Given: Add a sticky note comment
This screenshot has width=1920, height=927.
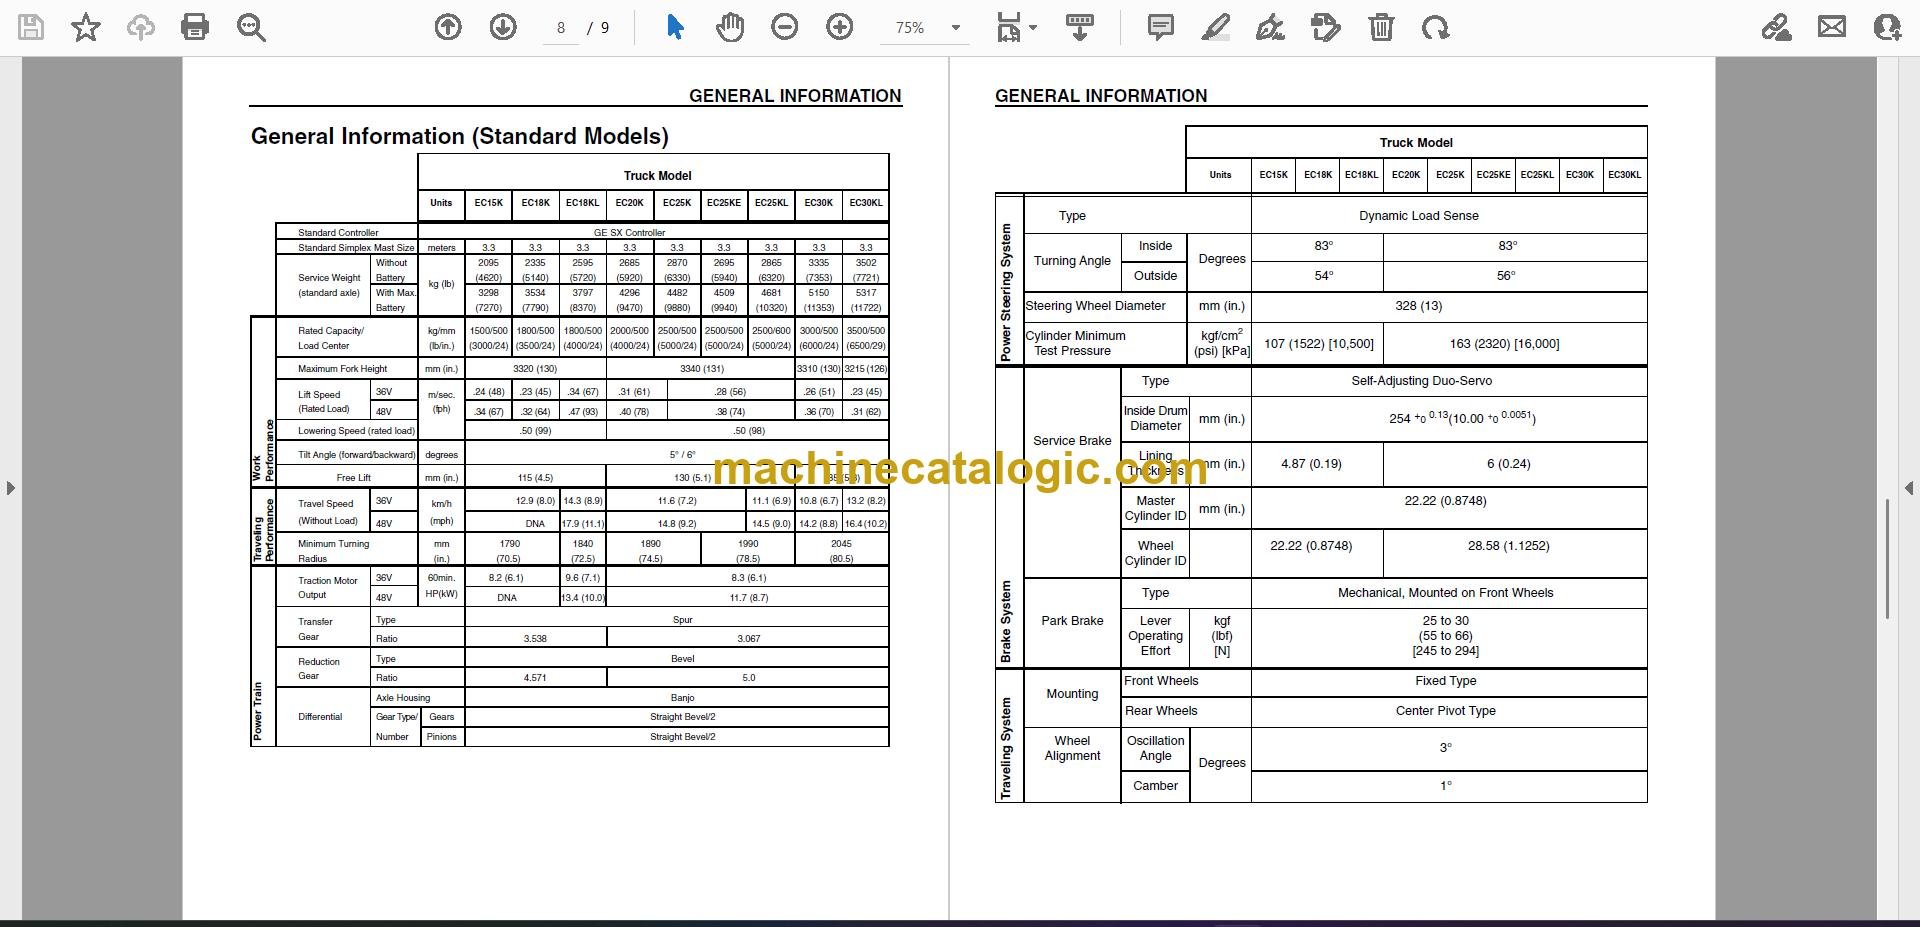Looking at the screenshot, I should (1160, 27).
